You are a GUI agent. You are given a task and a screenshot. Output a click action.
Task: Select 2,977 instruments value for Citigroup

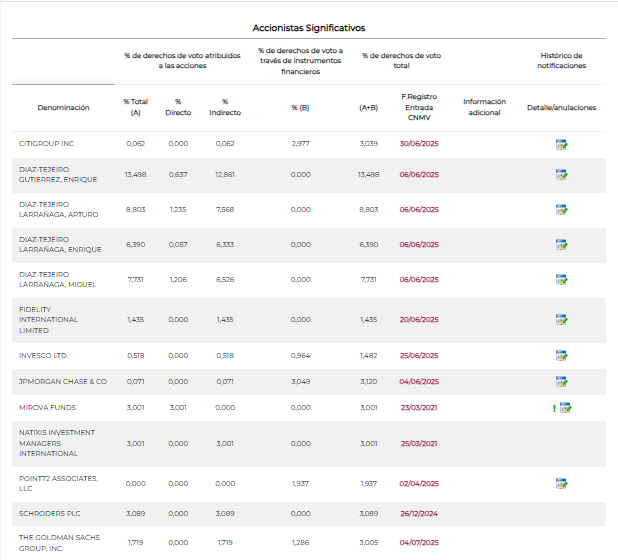coord(300,143)
